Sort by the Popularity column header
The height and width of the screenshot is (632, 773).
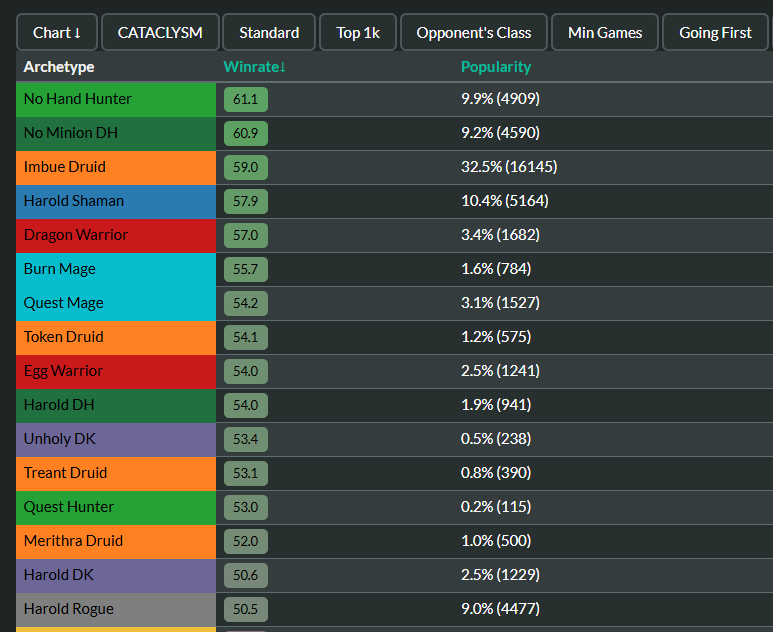(x=496, y=67)
